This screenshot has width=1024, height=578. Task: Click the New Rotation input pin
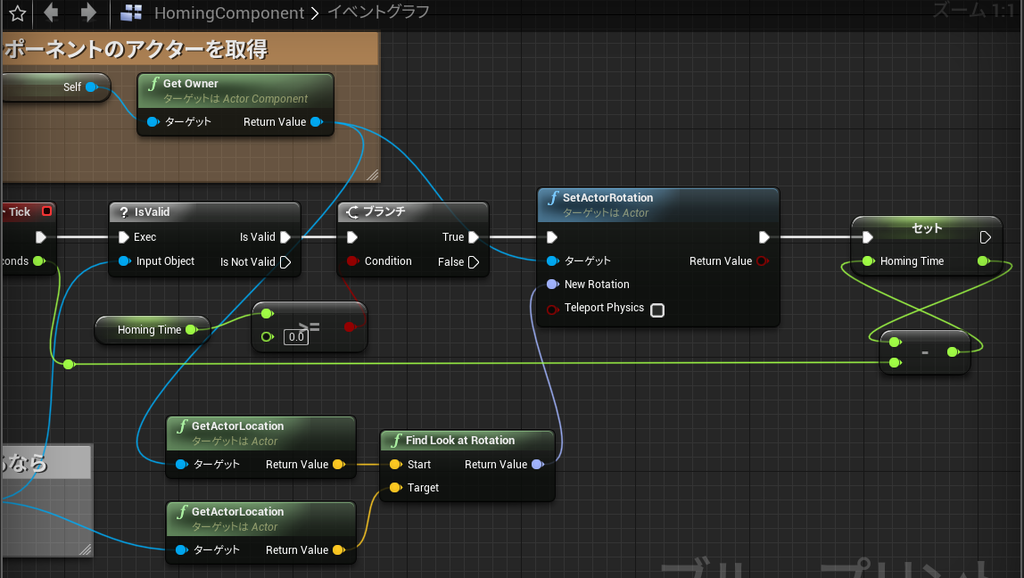[552, 284]
